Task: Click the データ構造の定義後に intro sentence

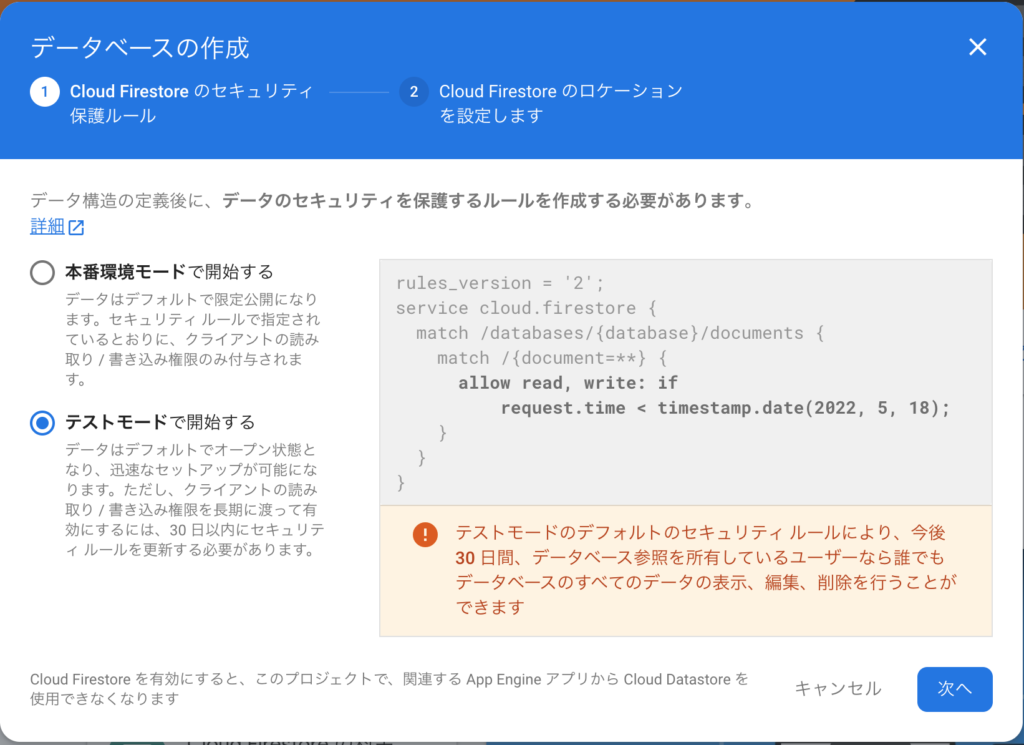Action: point(392,200)
